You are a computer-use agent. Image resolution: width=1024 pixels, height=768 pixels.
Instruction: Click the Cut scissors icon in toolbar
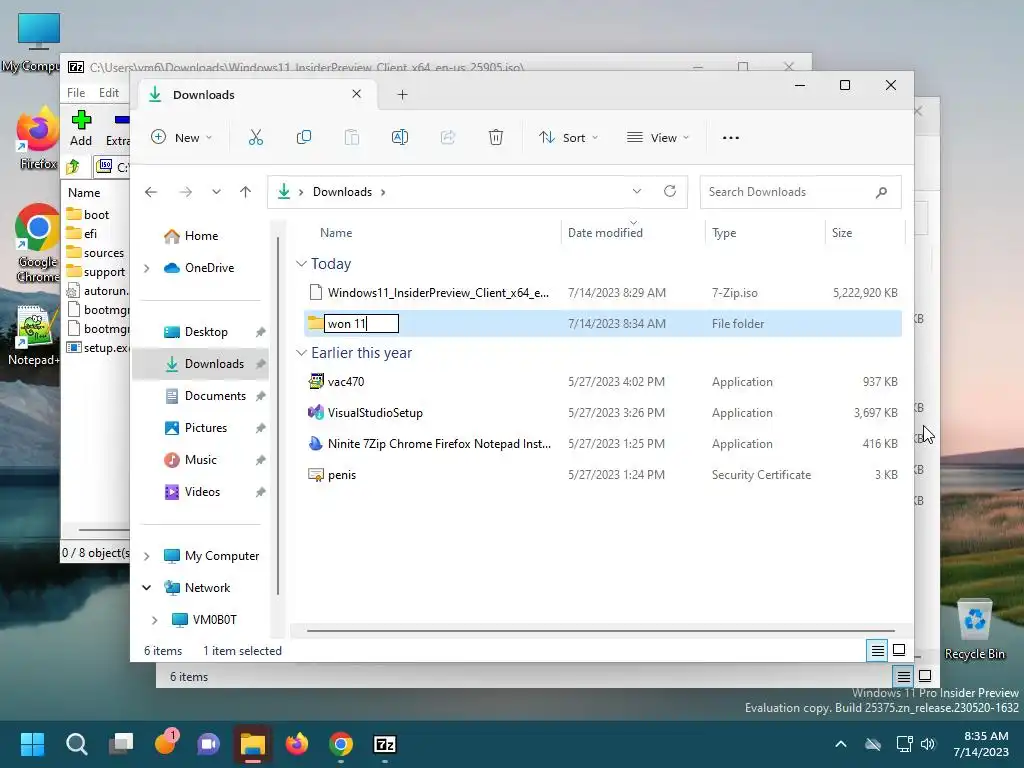[255, 137]
